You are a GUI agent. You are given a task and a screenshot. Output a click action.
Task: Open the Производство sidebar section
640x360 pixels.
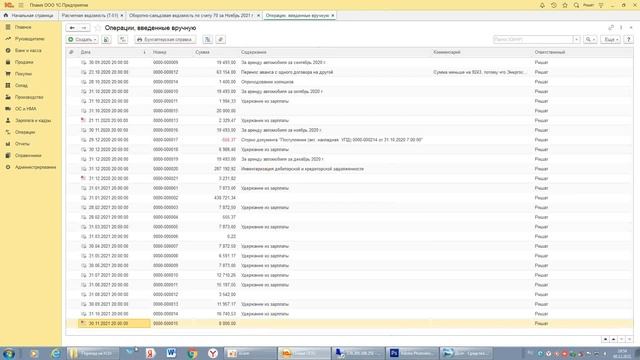click(29, 97)
